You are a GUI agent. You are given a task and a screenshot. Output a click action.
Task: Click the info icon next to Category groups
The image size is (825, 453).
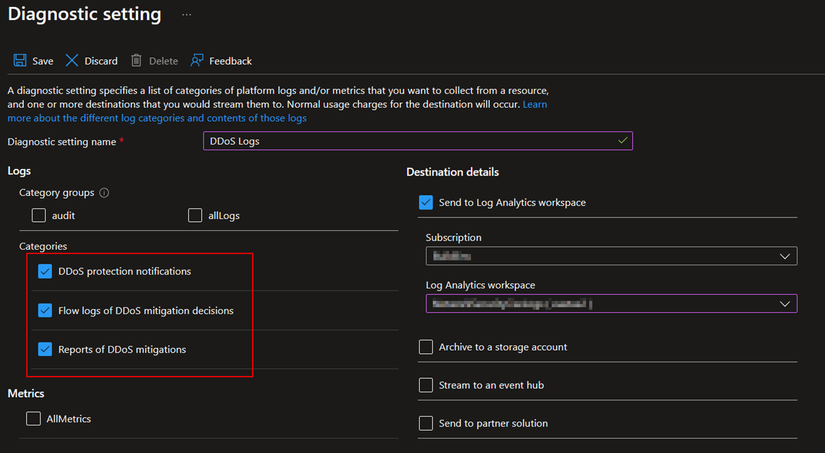104,193
